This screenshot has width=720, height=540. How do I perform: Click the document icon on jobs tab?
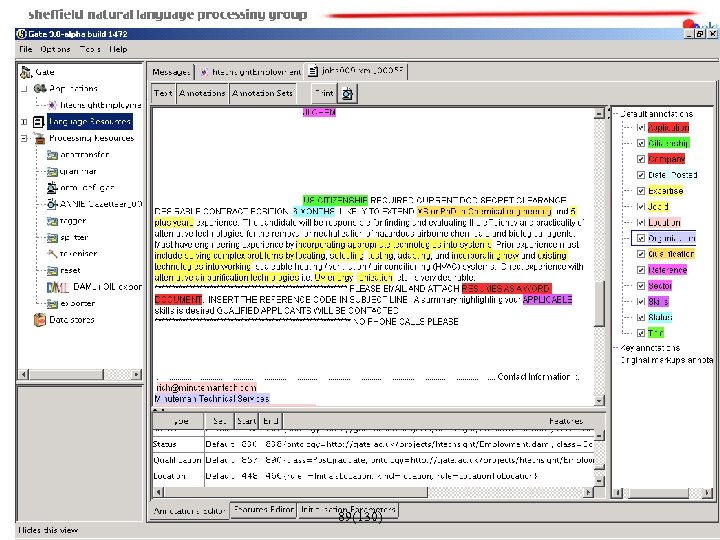coord(313,71)
